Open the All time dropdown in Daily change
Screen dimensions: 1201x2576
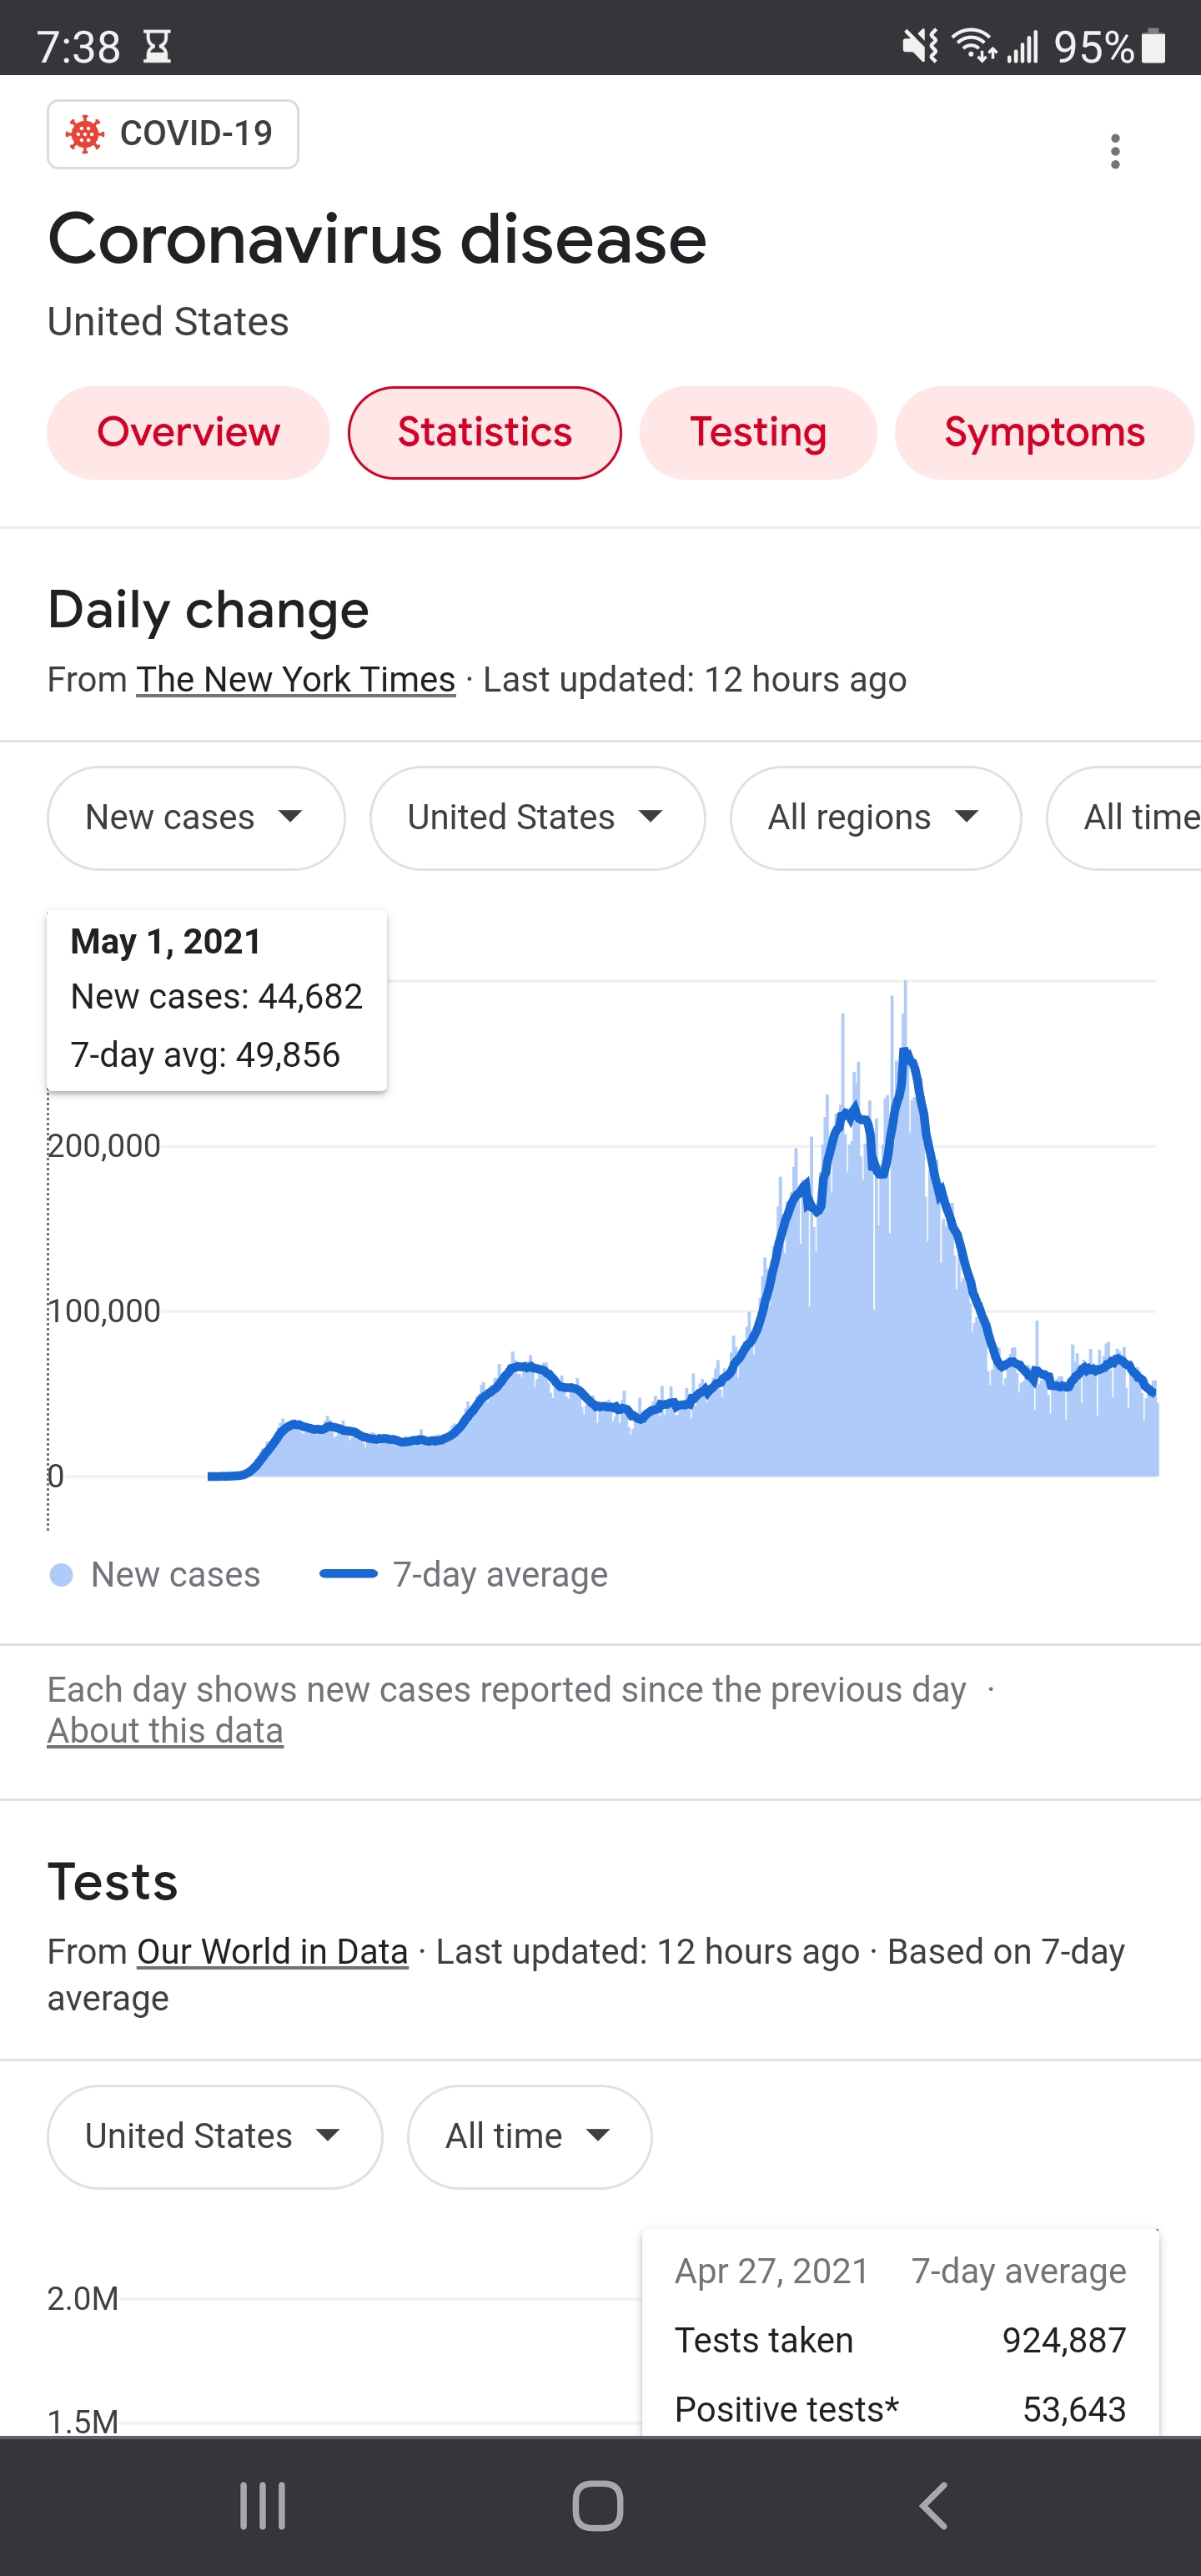coord(1124,818)
